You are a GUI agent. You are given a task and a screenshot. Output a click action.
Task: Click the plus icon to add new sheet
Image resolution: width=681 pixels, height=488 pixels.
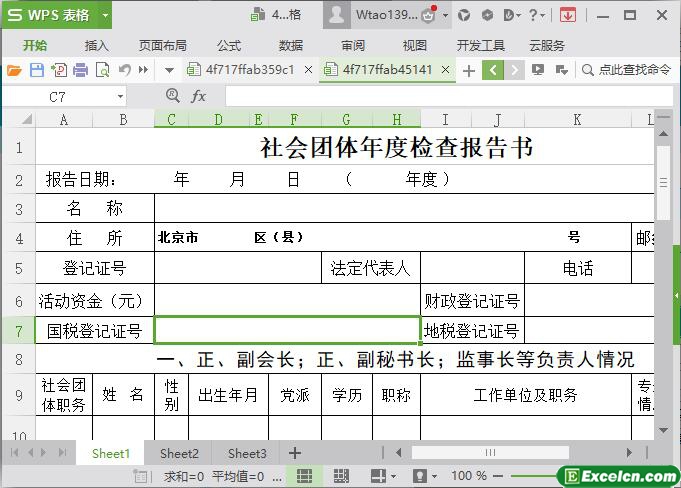(x=295, y=453)
